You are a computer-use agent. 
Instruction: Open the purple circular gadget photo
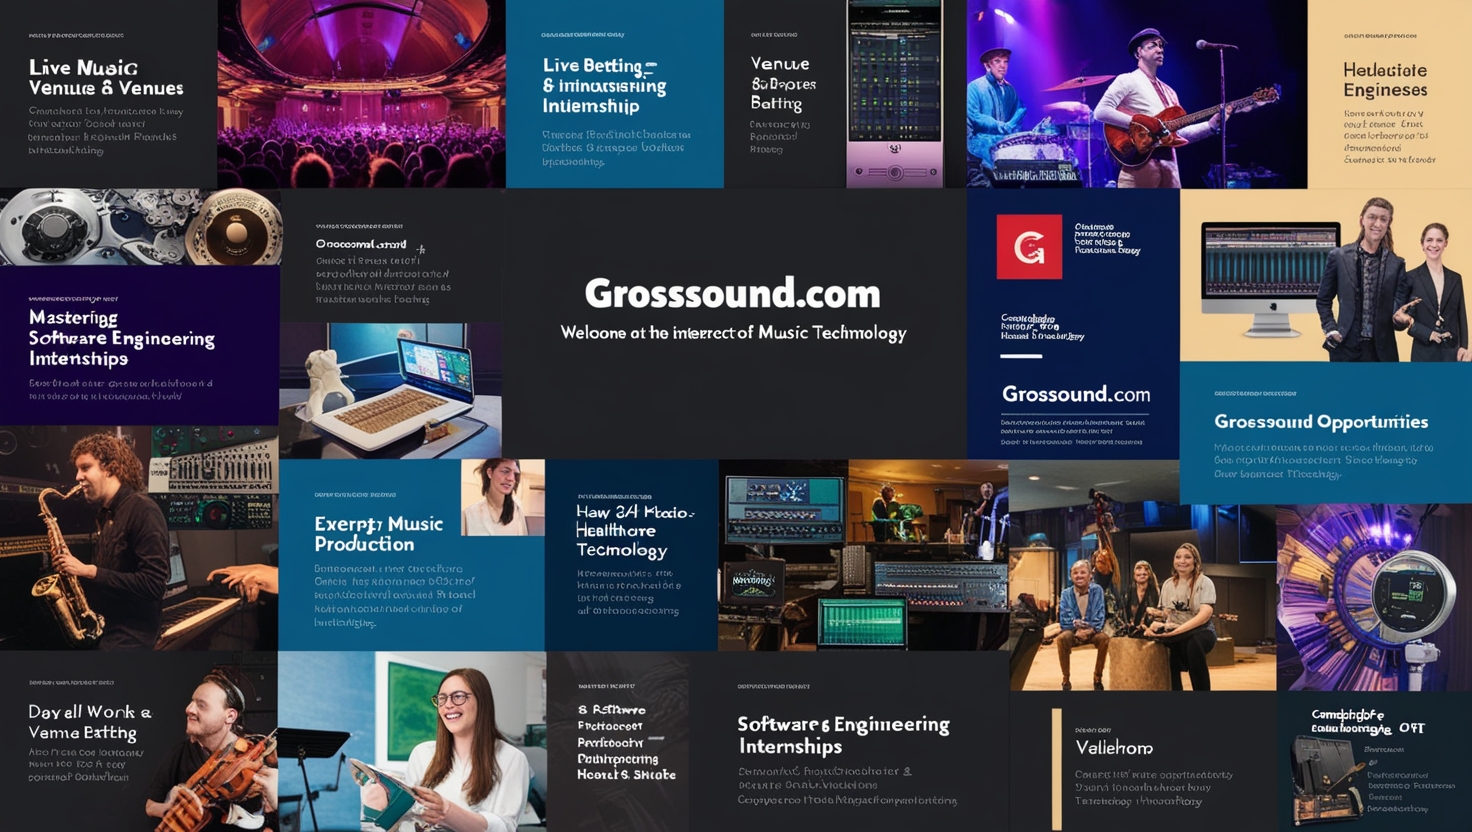(1374, 597)
